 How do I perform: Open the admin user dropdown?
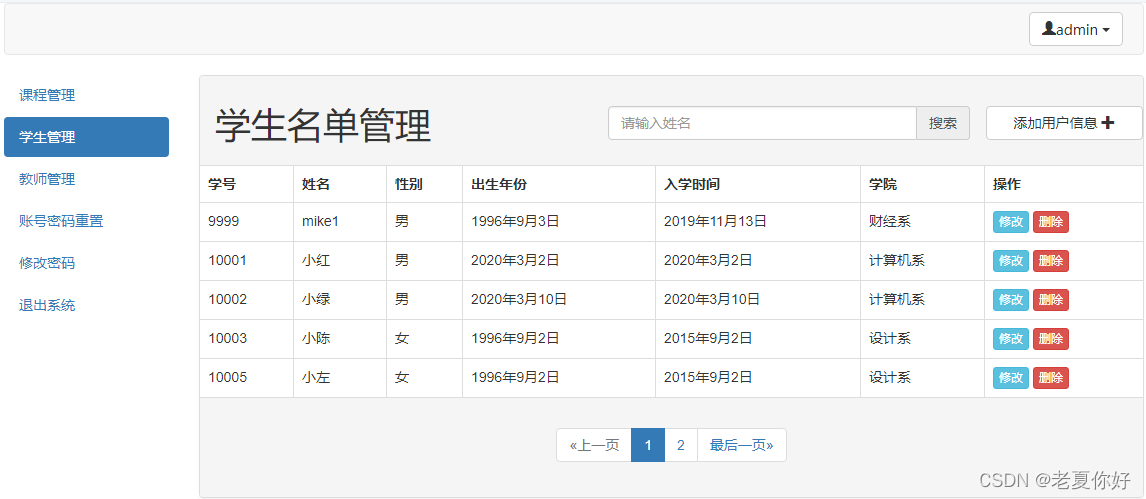coord(1075,29)
